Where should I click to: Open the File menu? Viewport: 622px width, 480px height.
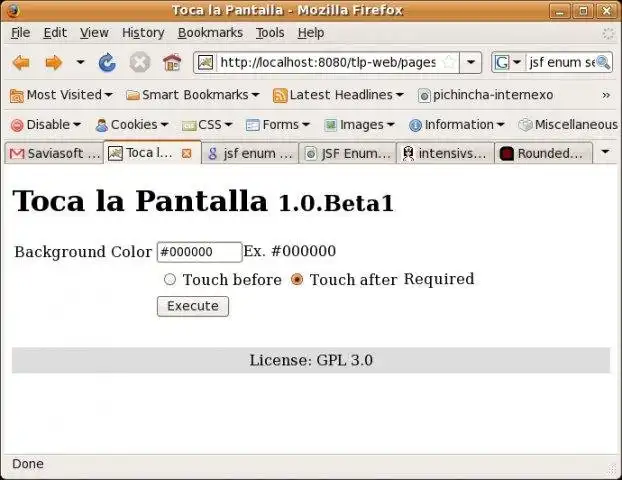tap(20, 33)
